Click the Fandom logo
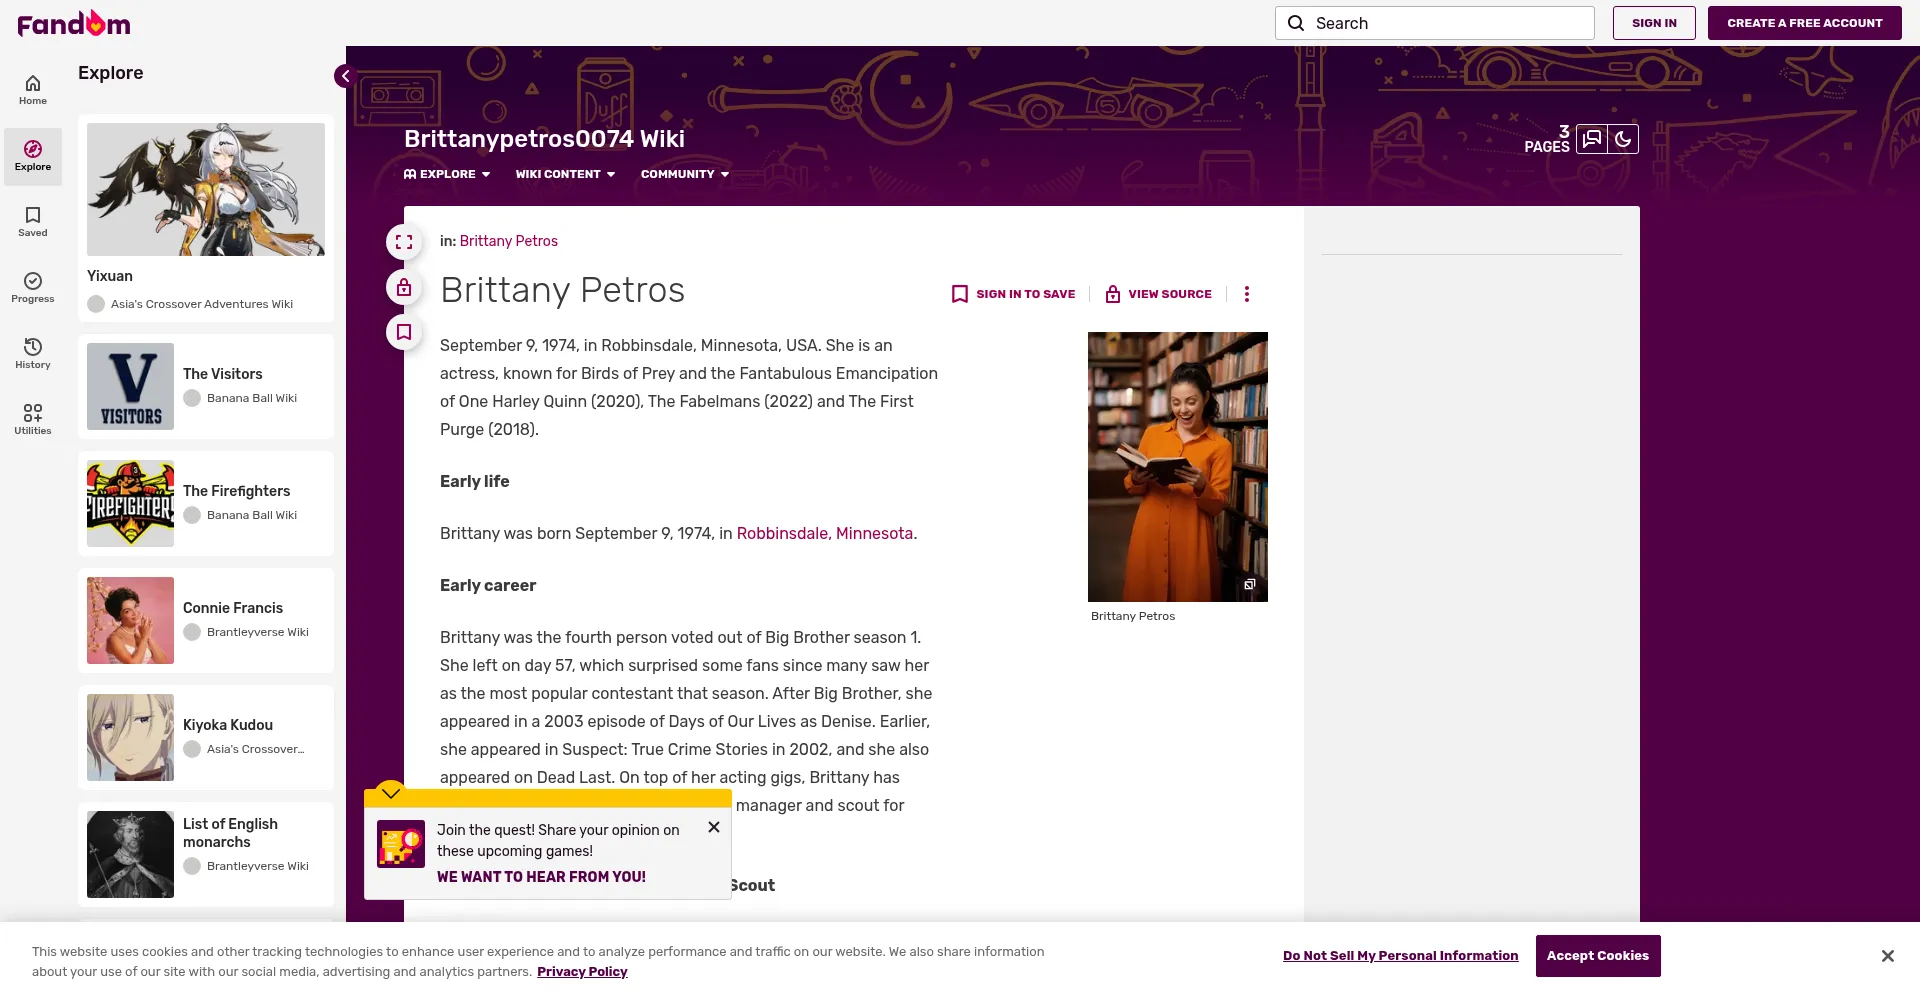This screenshot has width=1920, height=993. (74, 23)
